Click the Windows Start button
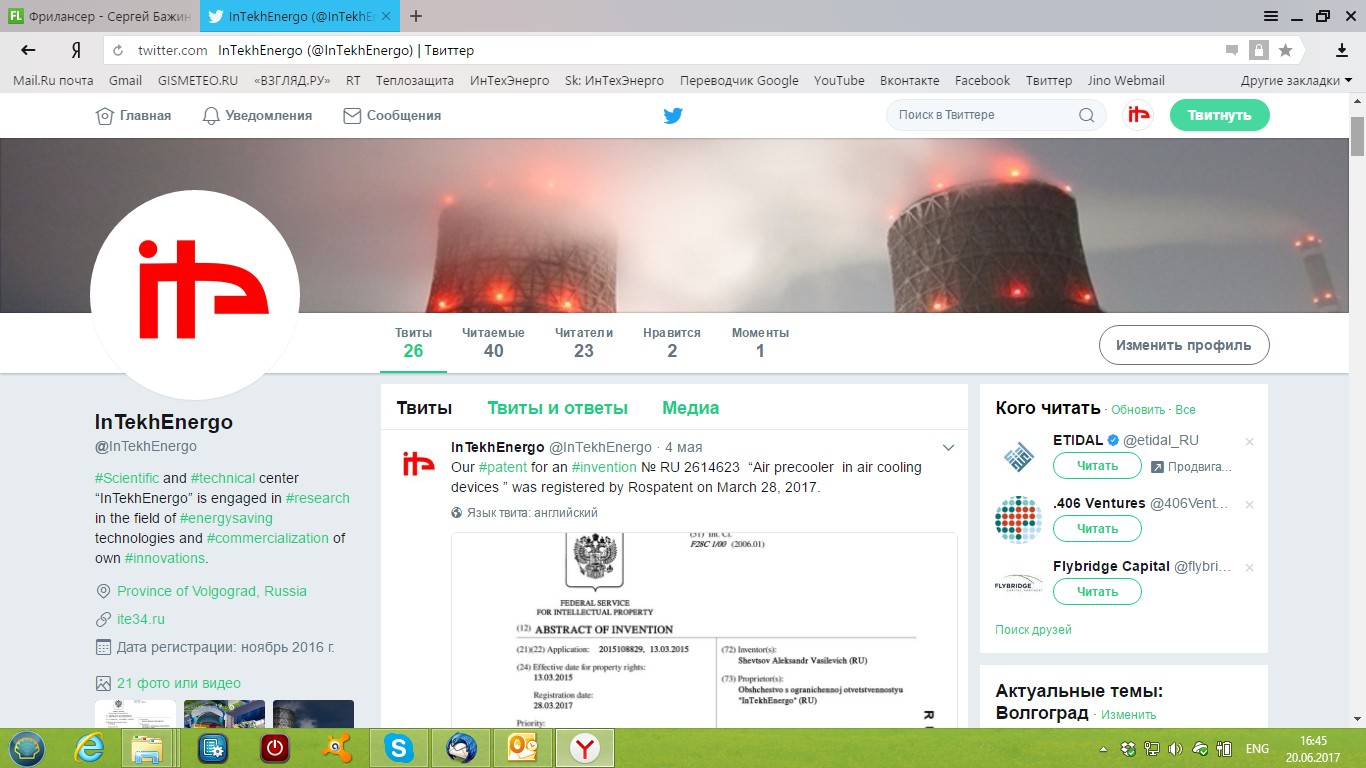Image resolution: width=1366 pixels, height=768 pixels. tap(28, 748)
